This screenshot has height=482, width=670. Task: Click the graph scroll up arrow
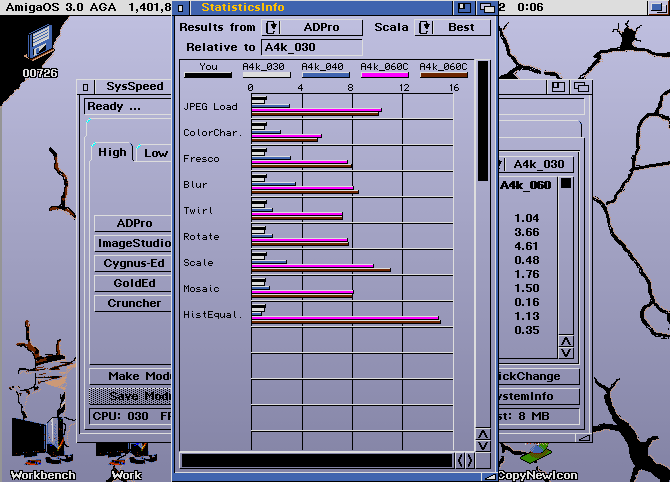point(483,435)
